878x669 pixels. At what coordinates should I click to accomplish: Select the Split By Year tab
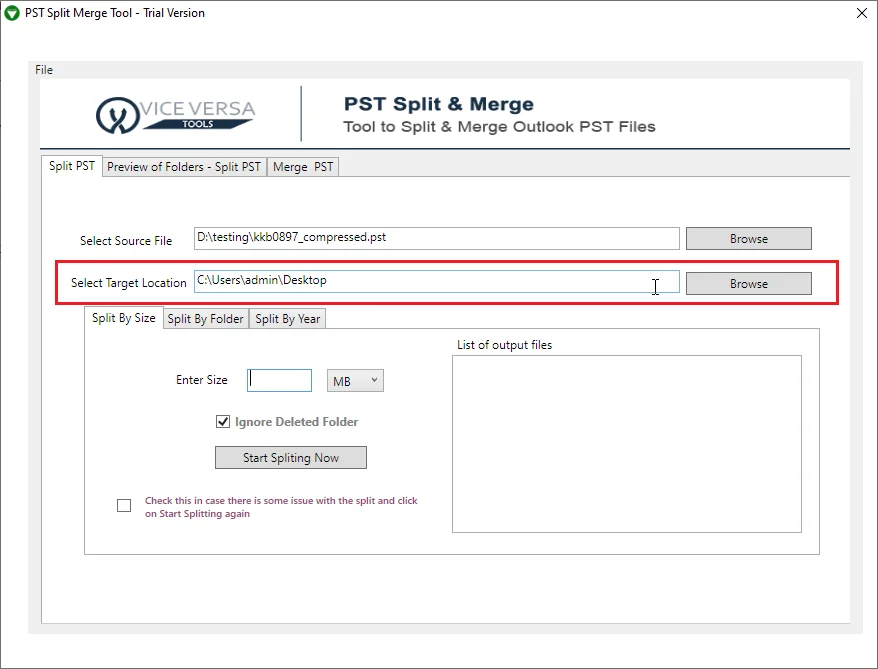(x=287, y=319)
